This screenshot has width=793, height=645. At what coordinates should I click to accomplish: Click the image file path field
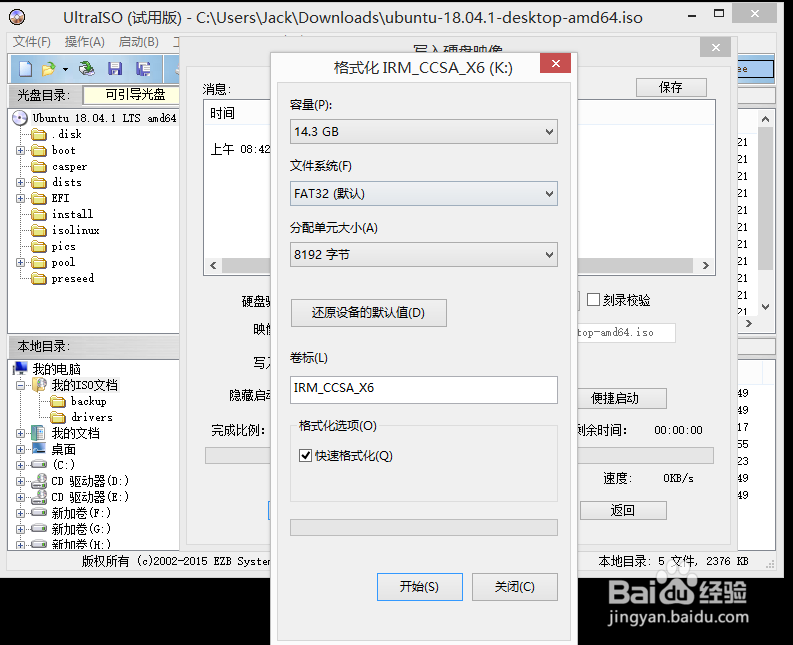626,333
